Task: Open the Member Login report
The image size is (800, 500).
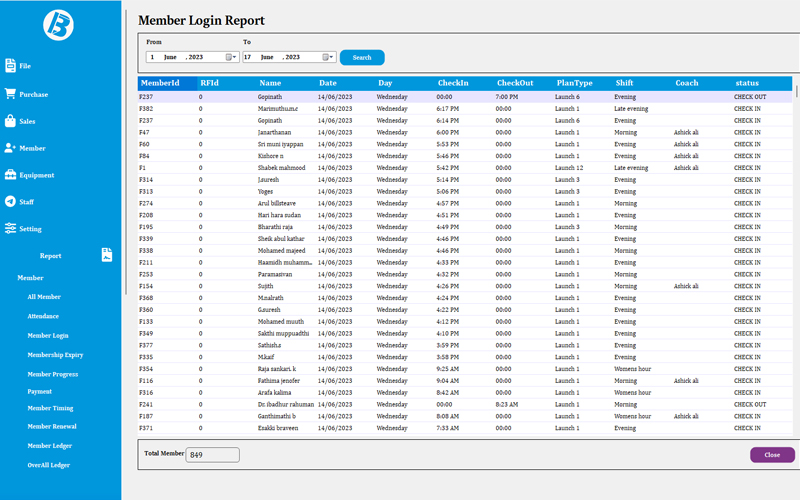Action: point(48,336)
